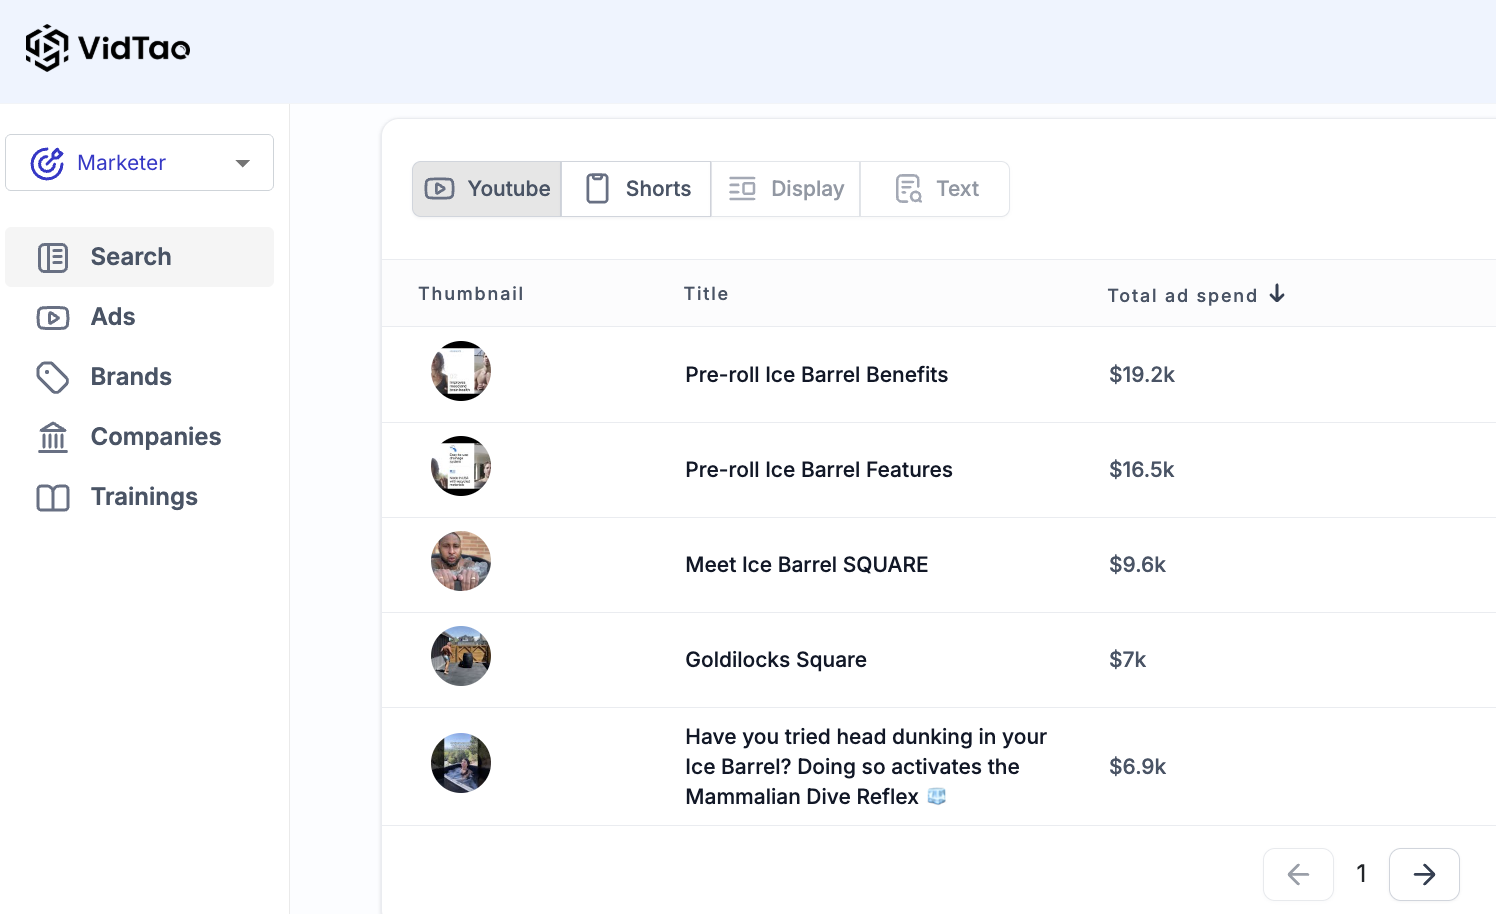Open the Trainings page
1496x914 pixels.
pyautogui.click(x=139, y=497)
